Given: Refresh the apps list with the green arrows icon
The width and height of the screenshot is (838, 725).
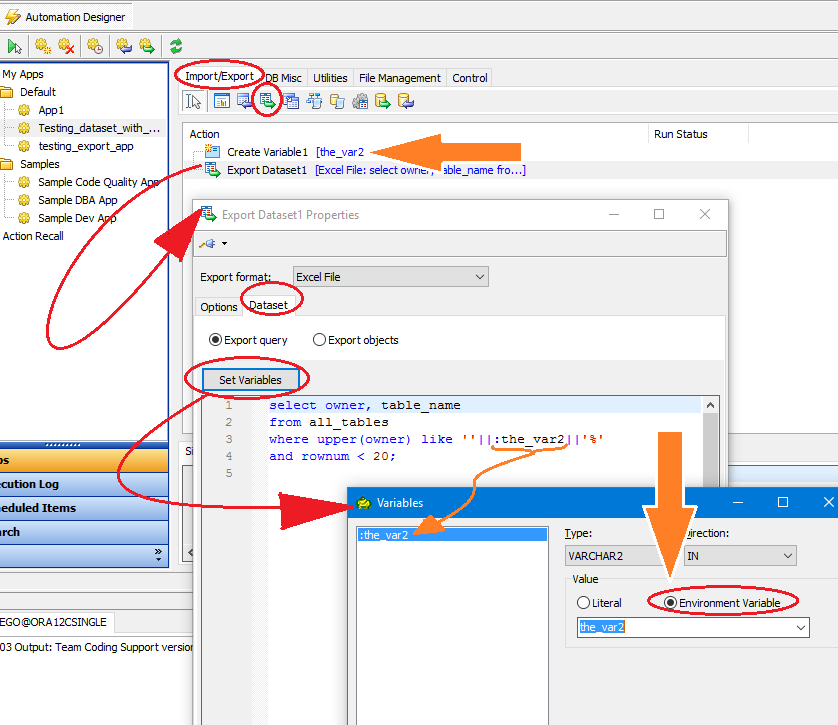Looking at the screenshot, I should coord(176,46).
